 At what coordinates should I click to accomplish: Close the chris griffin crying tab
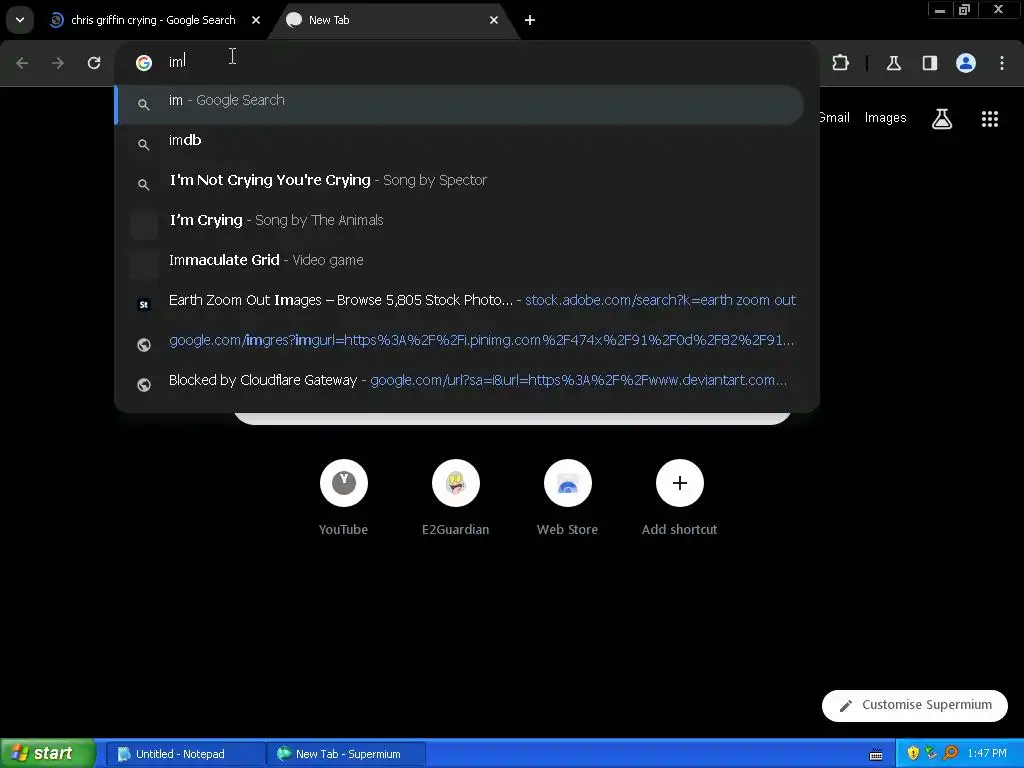pyautogui.click(x=256, y=20)
